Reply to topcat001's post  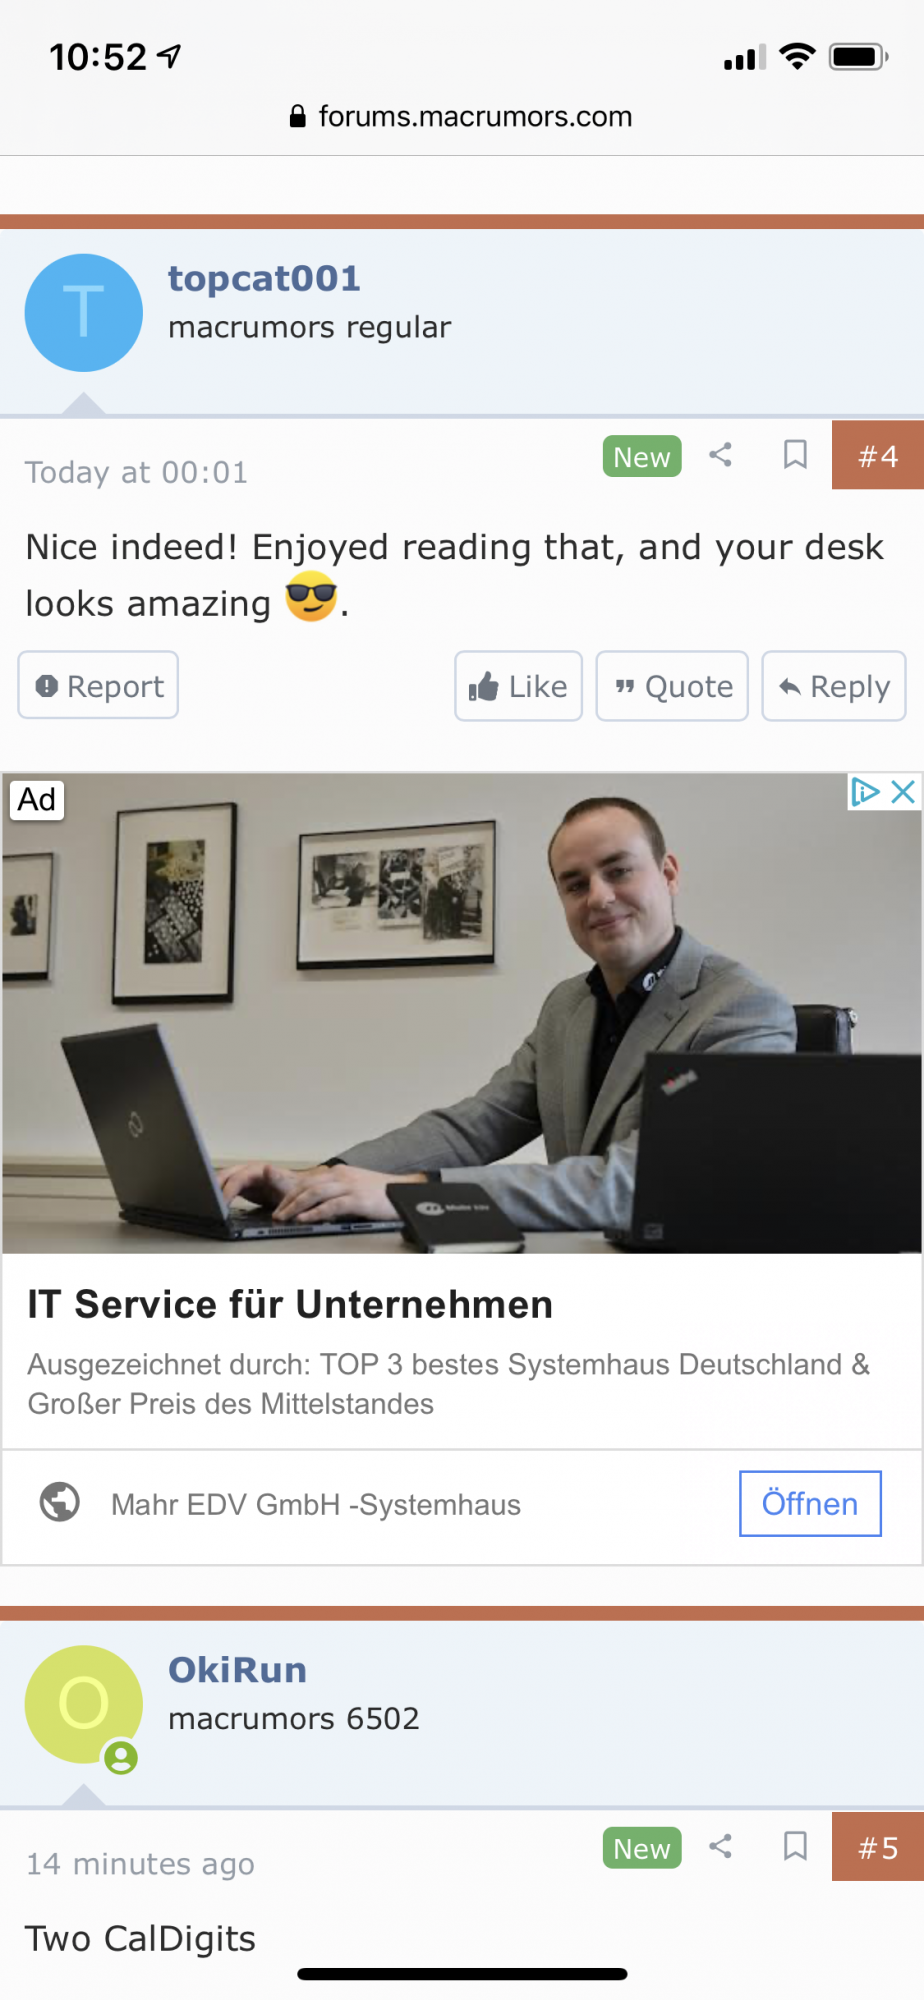834,686
